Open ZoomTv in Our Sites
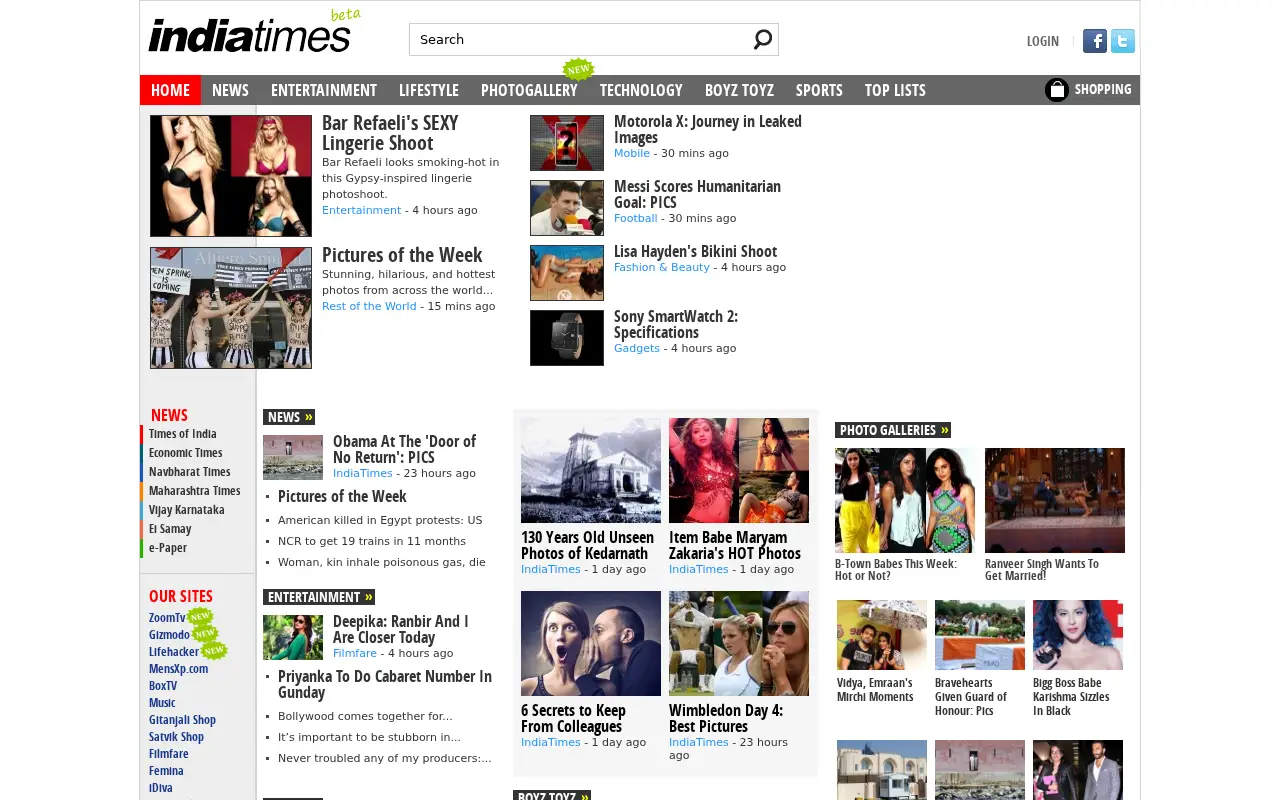 click(167, 618)
